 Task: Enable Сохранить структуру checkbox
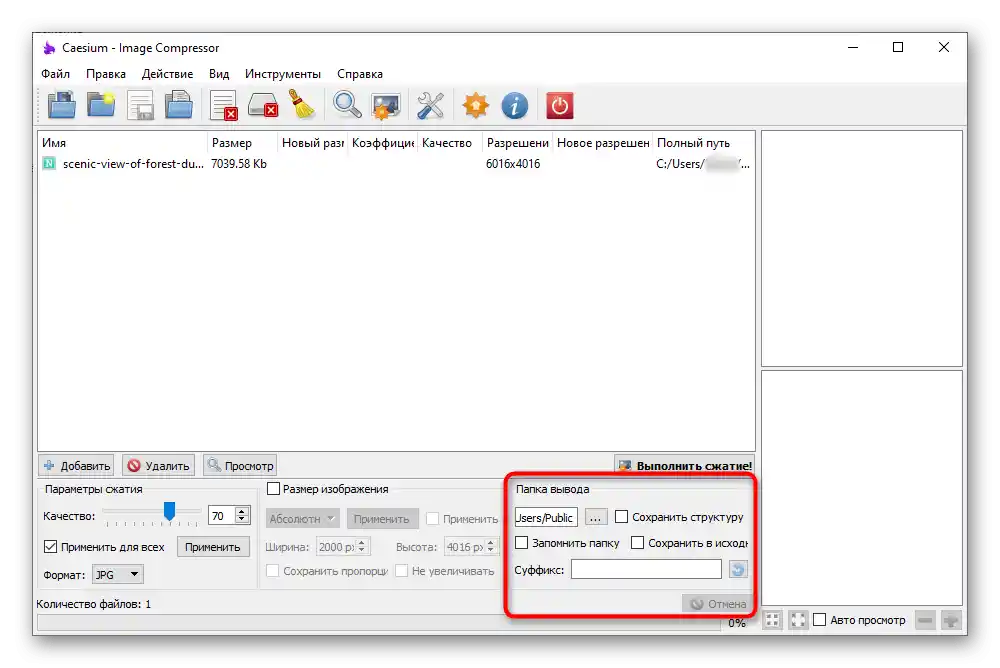coord(621,517)
